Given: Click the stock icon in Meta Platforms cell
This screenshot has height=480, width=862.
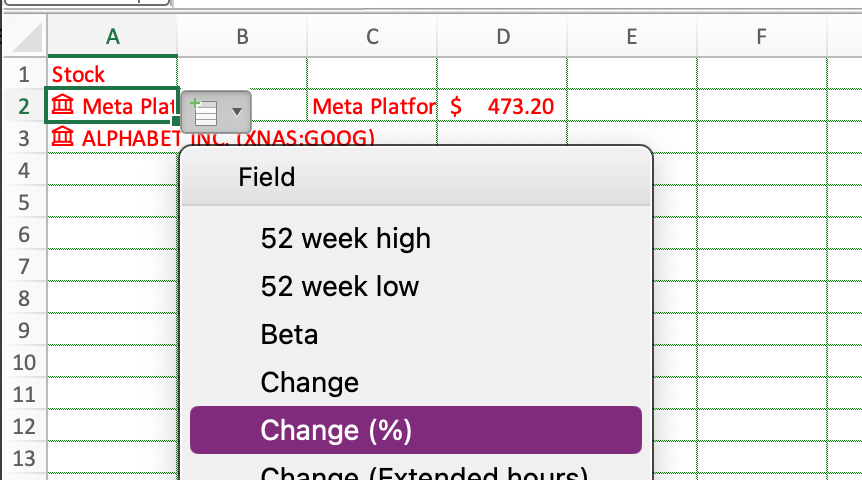Looking at the screenshot, I should (x=63, y=104).
